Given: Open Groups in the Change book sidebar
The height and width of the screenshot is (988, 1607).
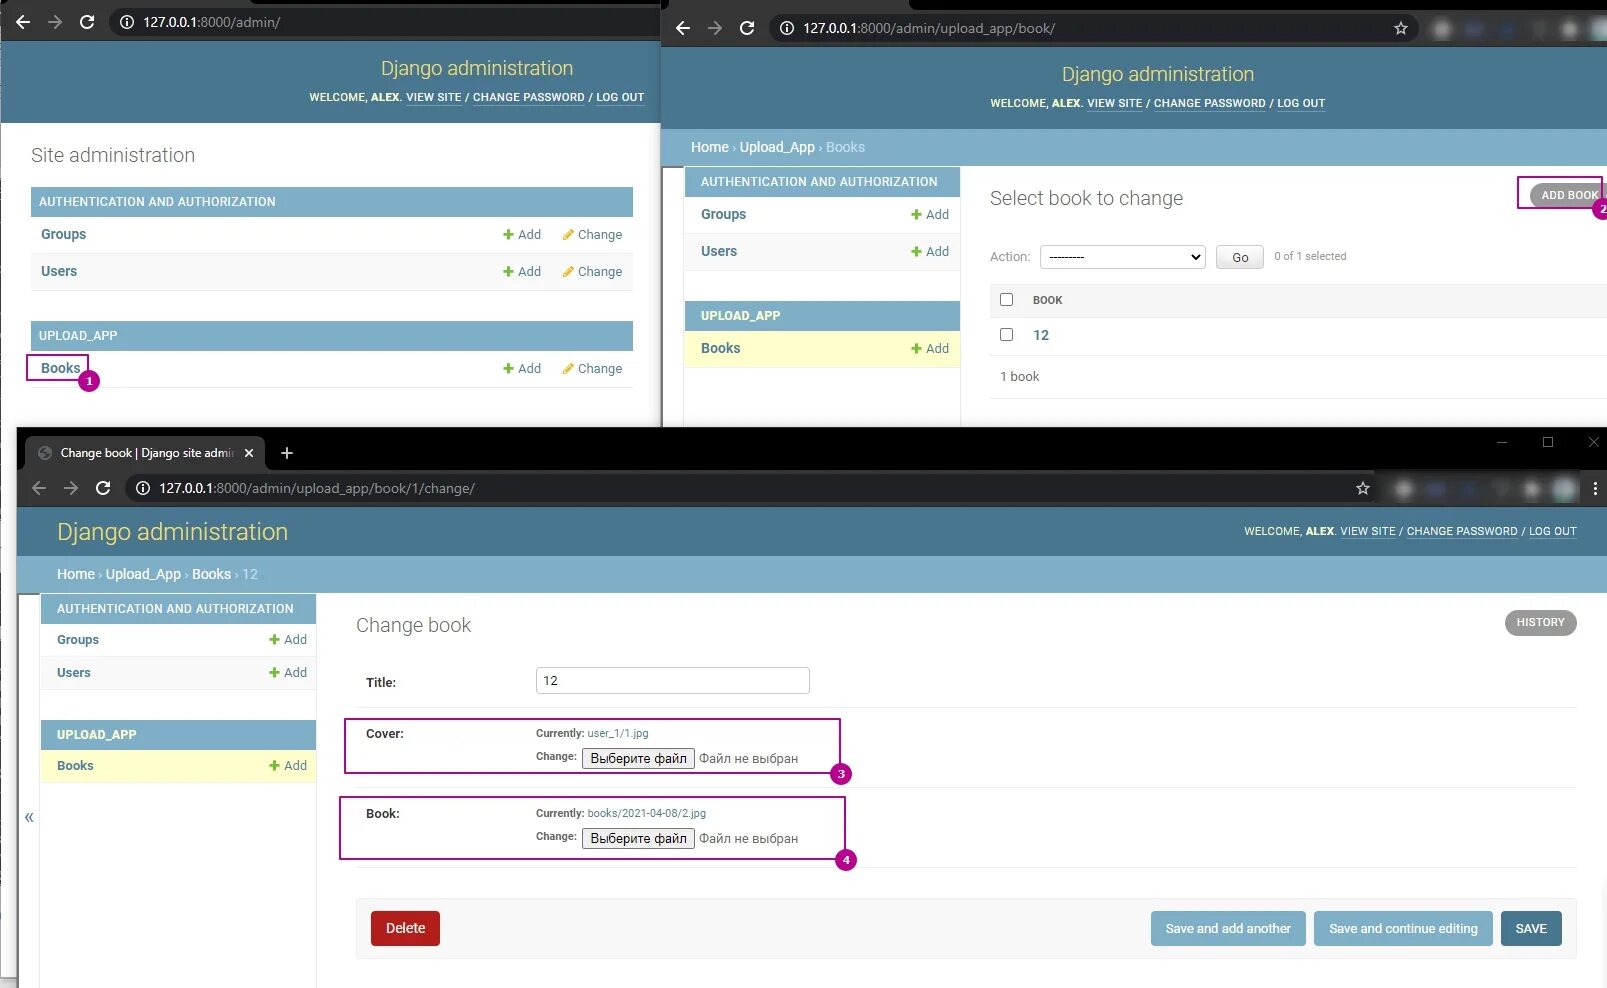Looking at the screenshot, I should pyautogui.click(x=78, y=639).
